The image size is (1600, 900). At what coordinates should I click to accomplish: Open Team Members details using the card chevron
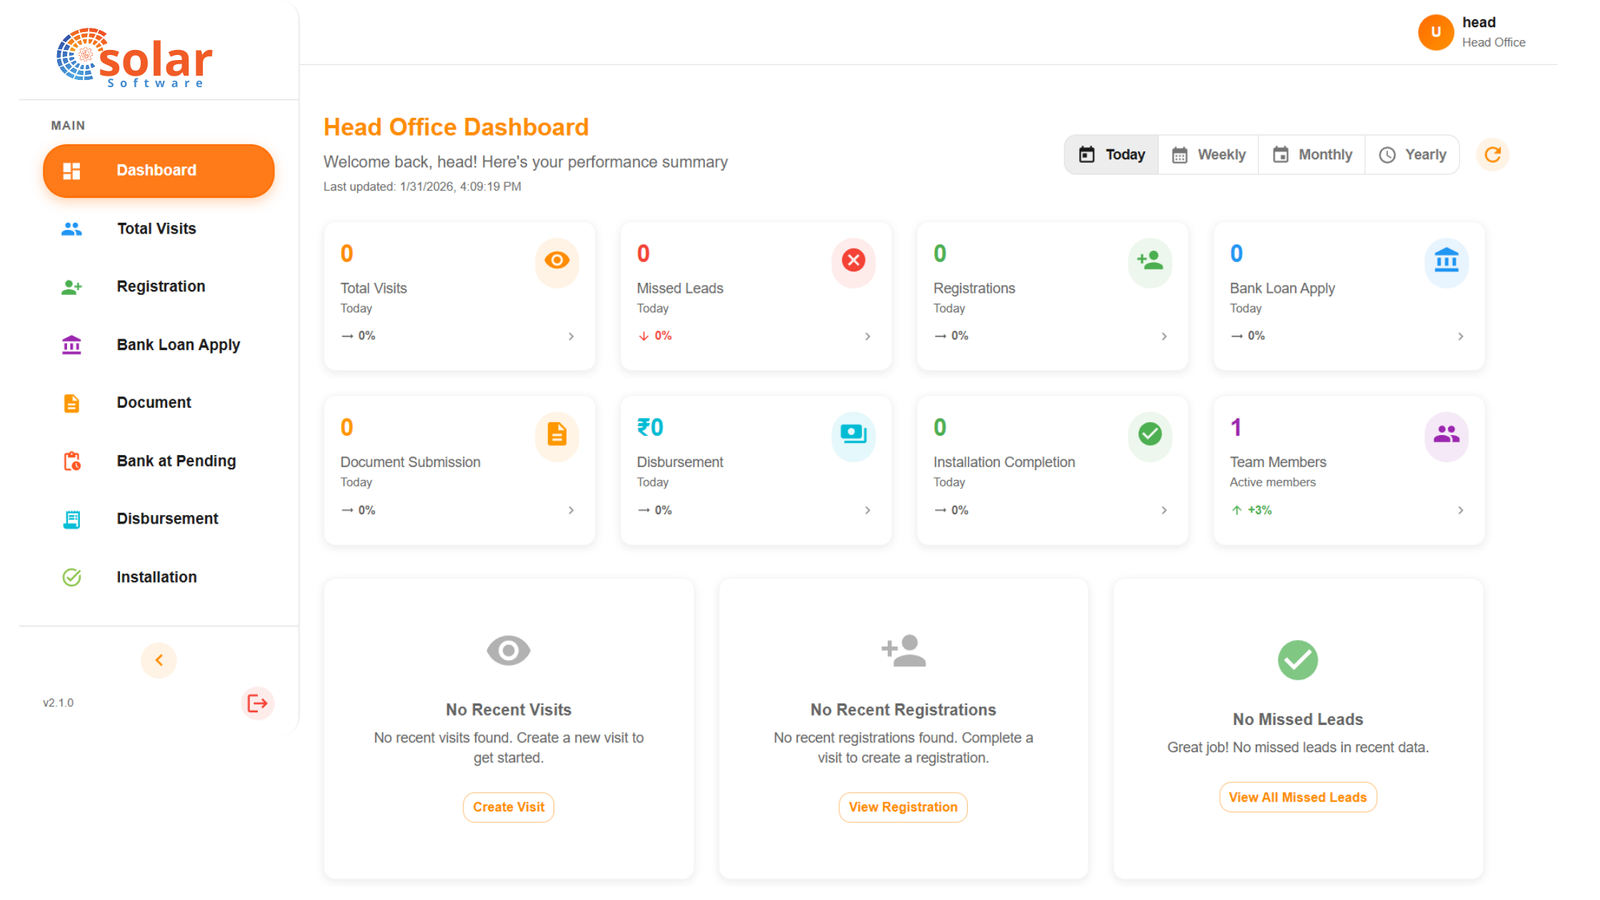click(1459, 510)
